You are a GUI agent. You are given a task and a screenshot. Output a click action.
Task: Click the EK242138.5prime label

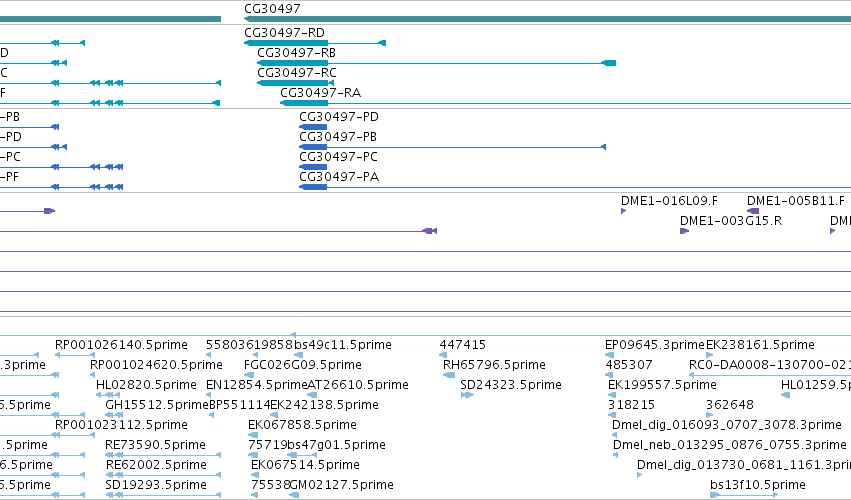324,405
